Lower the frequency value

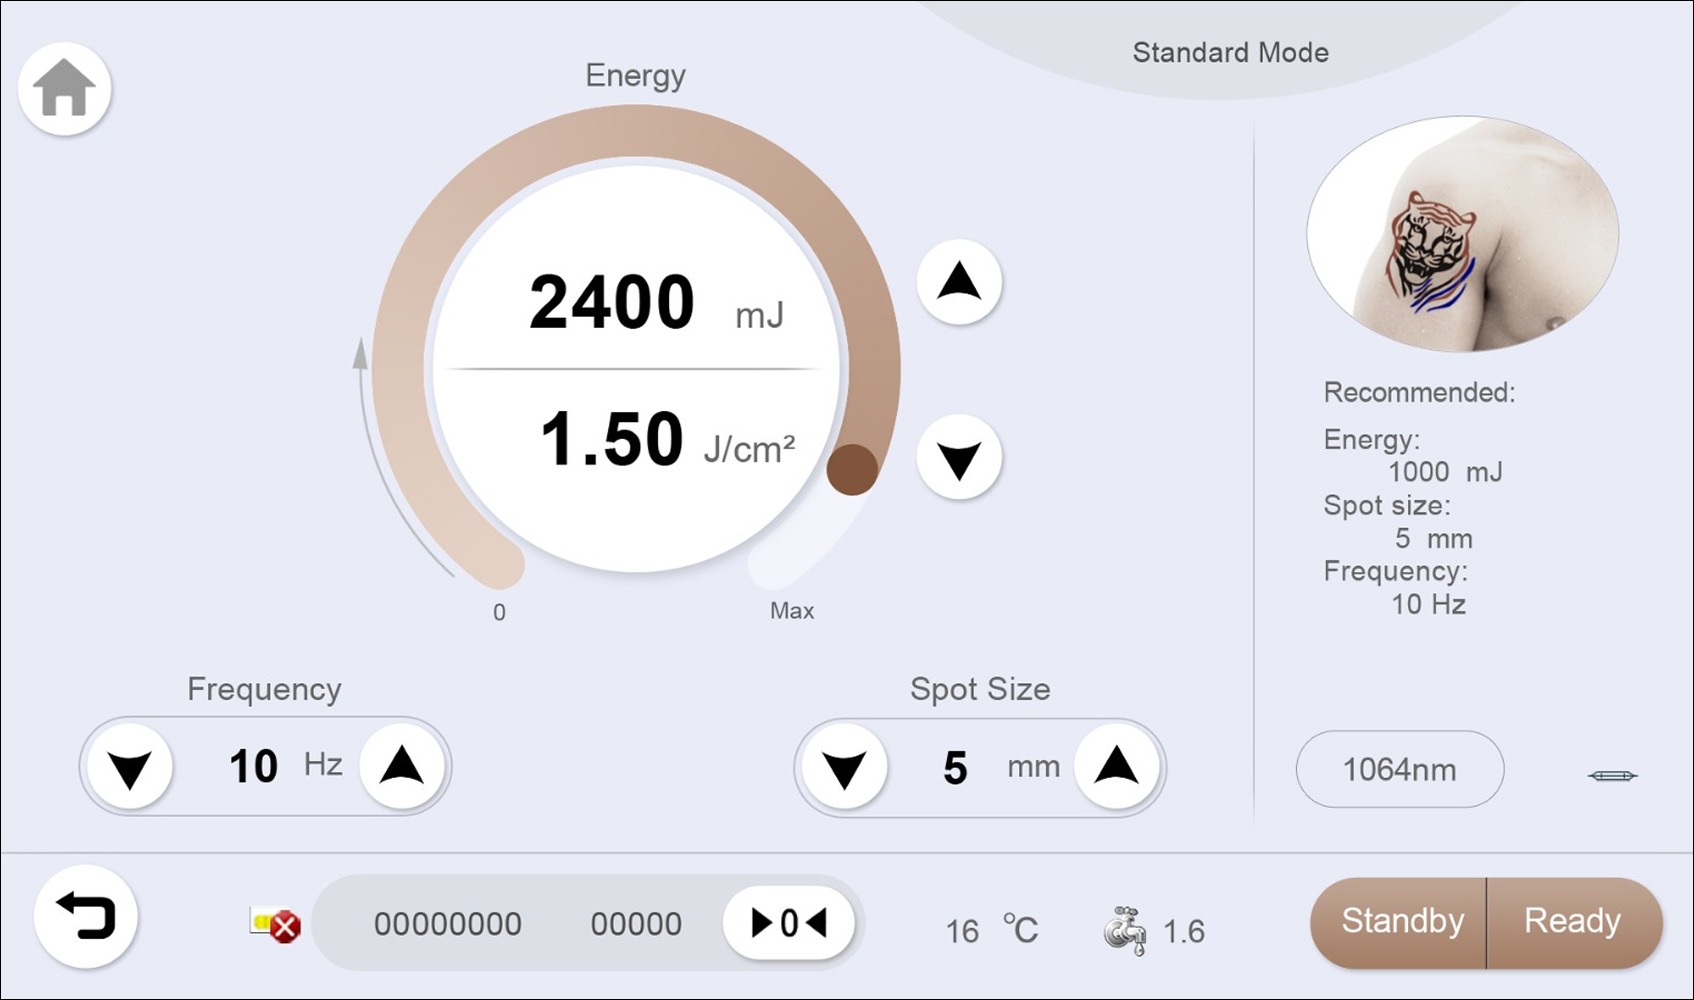tap(130, 767)
